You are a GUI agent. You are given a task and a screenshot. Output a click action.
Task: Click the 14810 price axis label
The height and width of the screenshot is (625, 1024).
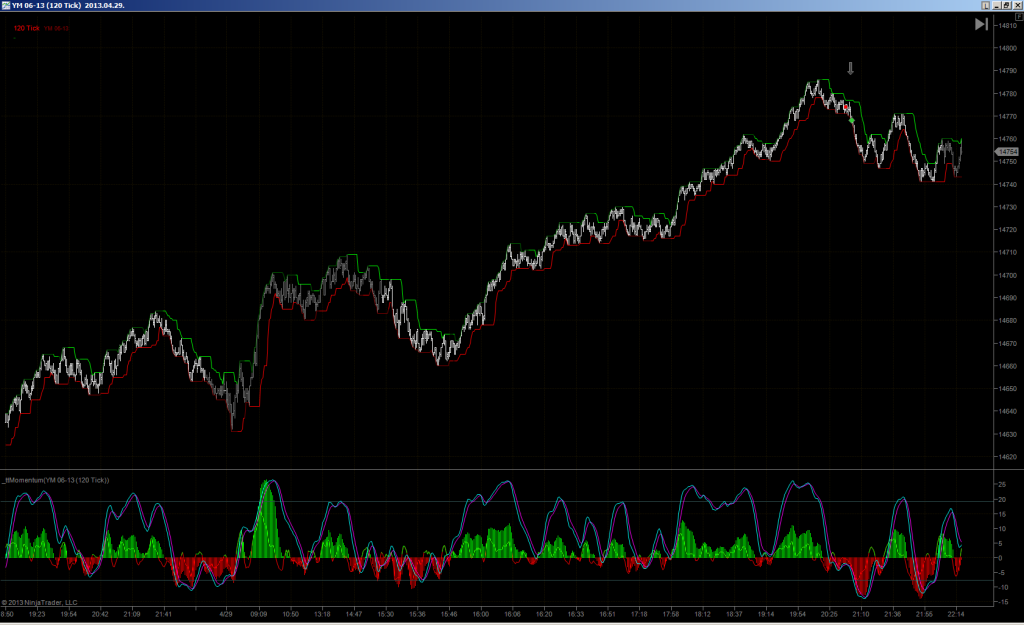(1008, 25)
